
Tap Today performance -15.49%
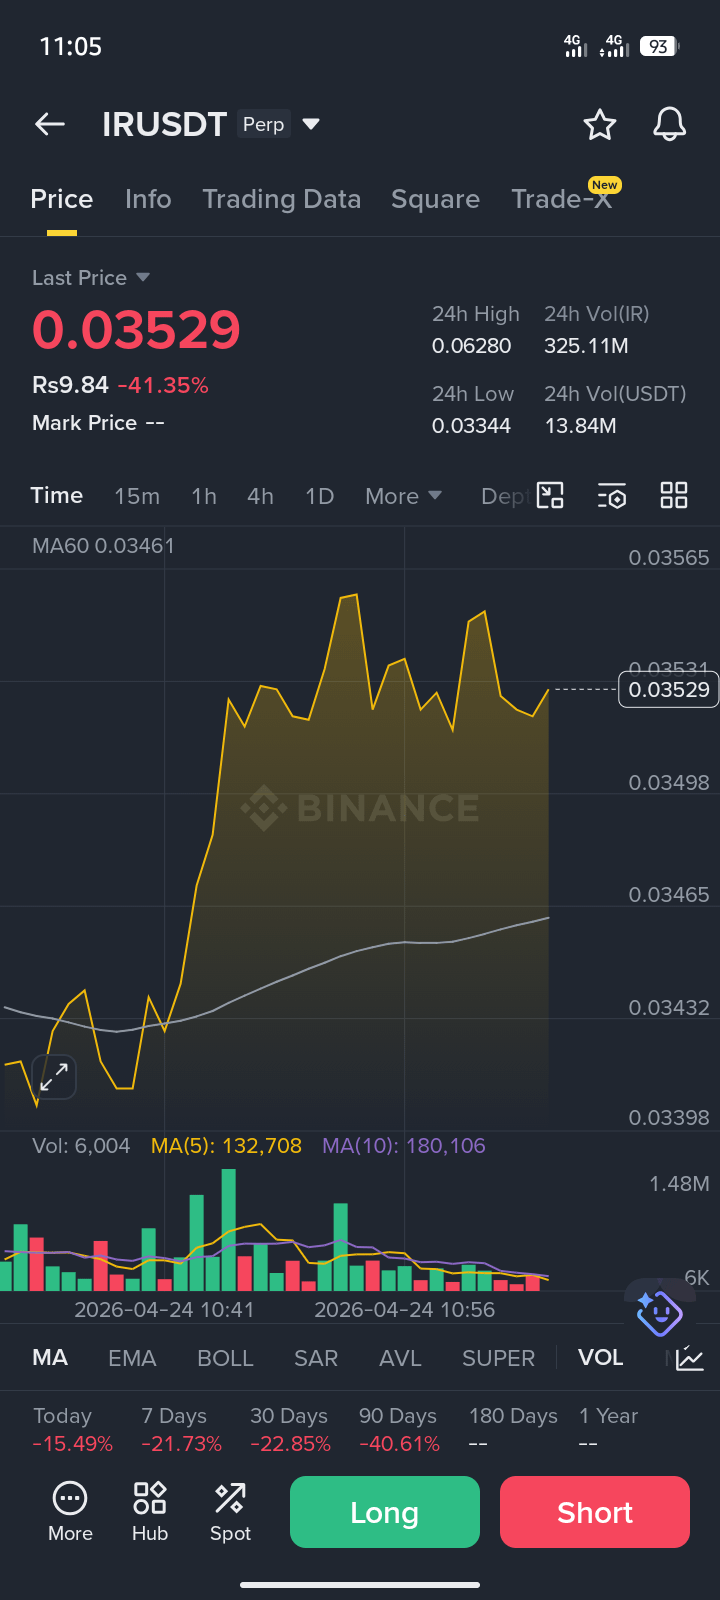point(72,1430)
